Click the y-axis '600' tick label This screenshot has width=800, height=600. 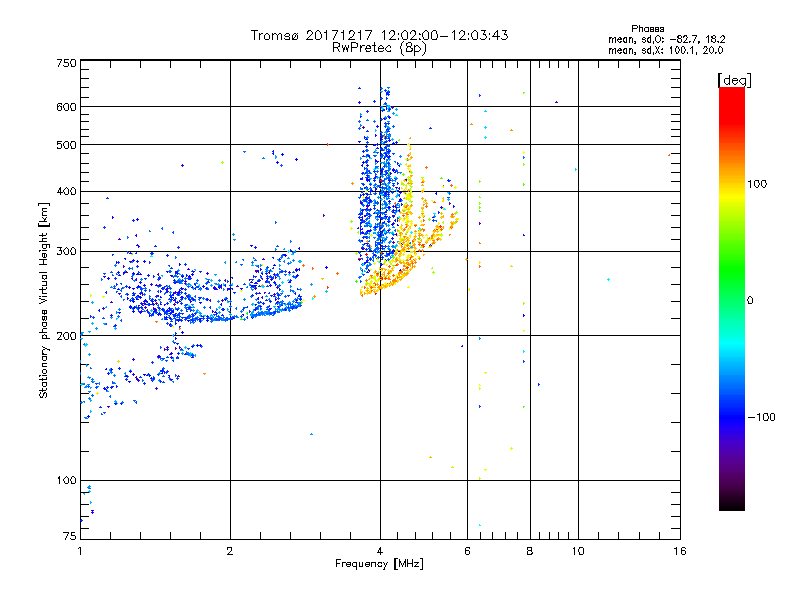[66, 107]
